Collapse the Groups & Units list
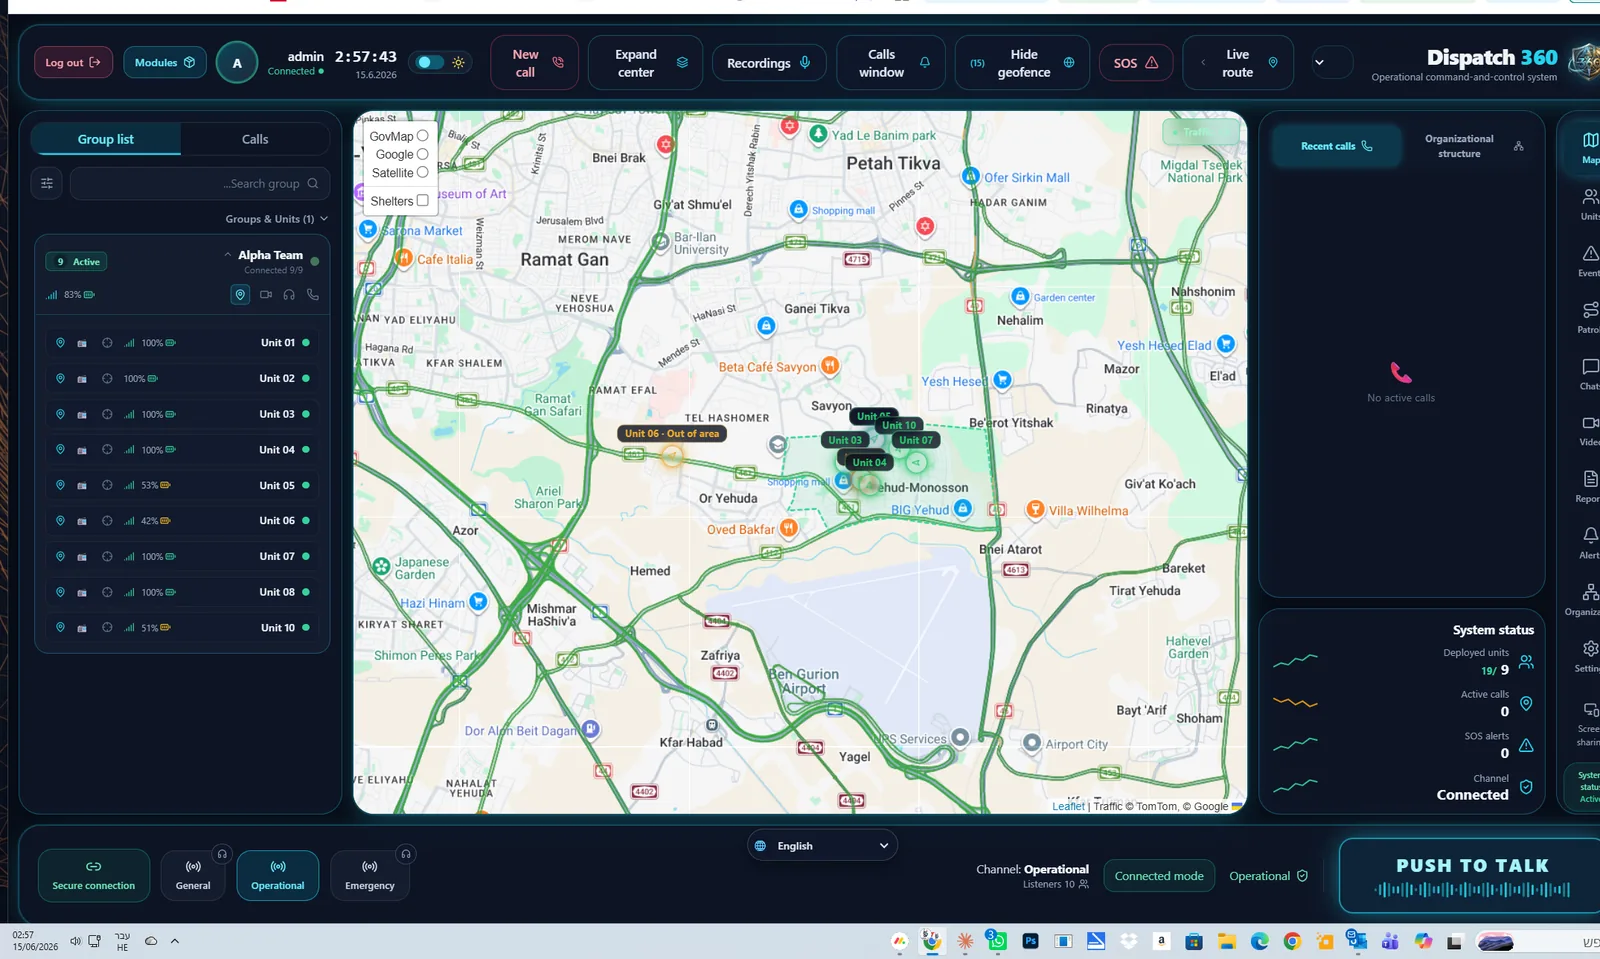 [x=324, y=219]
